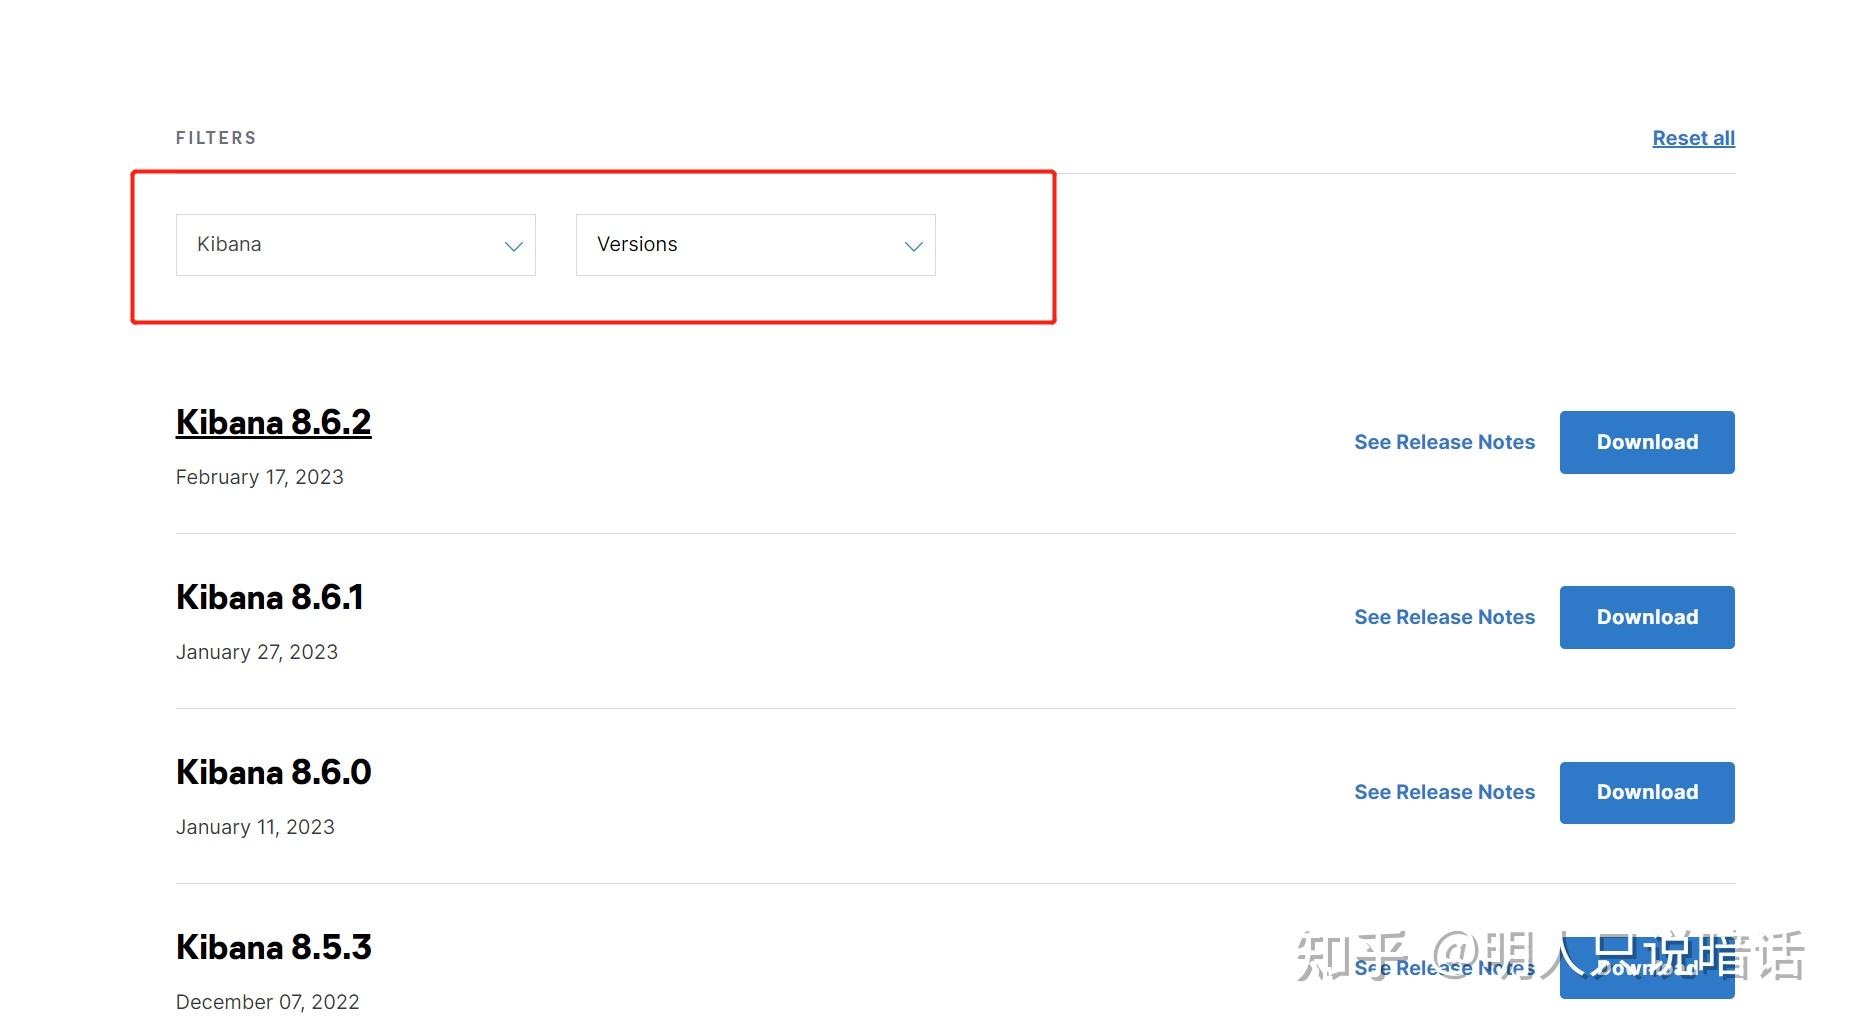Click the chevron on the Versions selector

point(911,244)
